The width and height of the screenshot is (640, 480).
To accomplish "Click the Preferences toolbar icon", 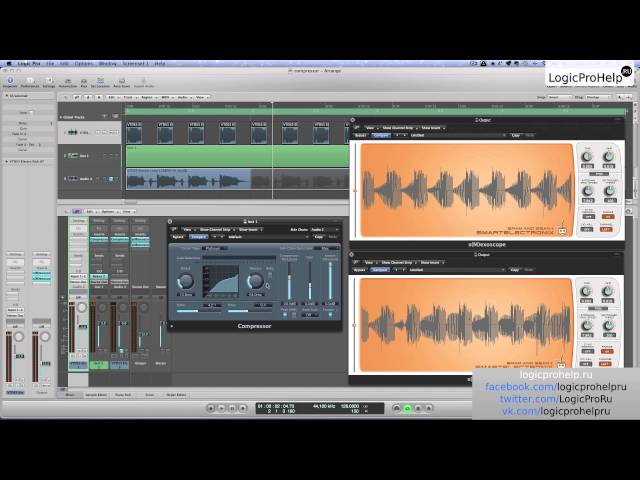I will tap(30, 81).
